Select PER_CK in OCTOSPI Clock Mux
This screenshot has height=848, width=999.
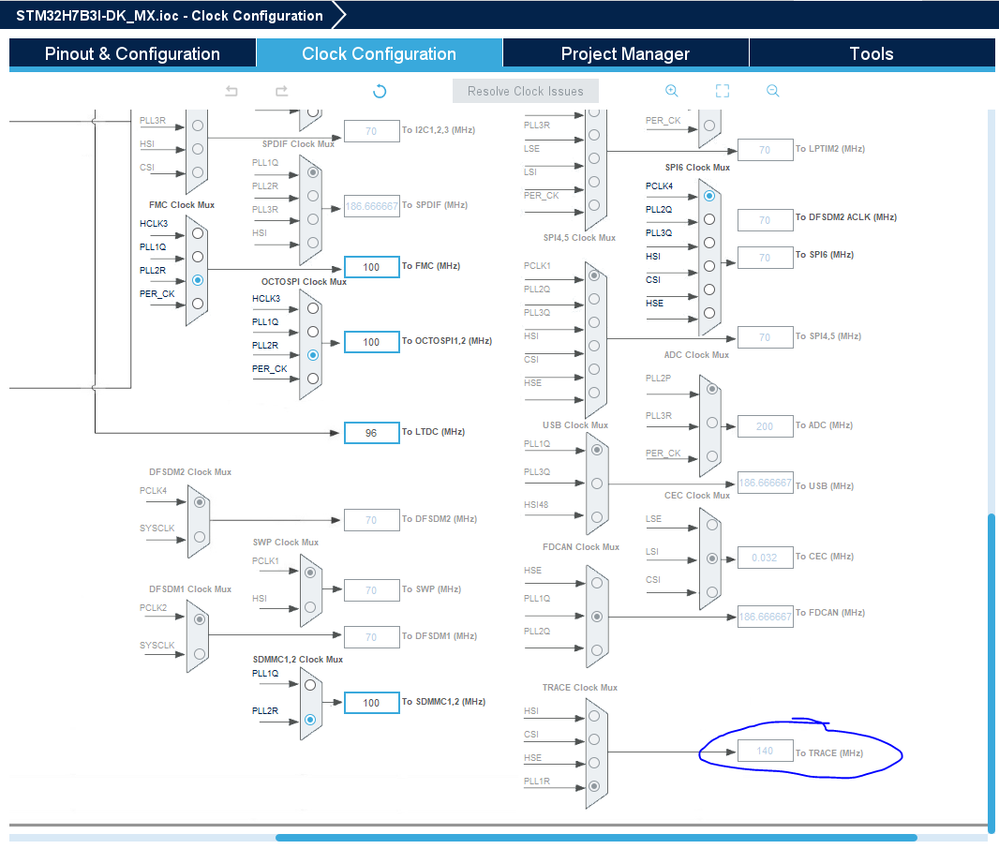coord(313,378)
